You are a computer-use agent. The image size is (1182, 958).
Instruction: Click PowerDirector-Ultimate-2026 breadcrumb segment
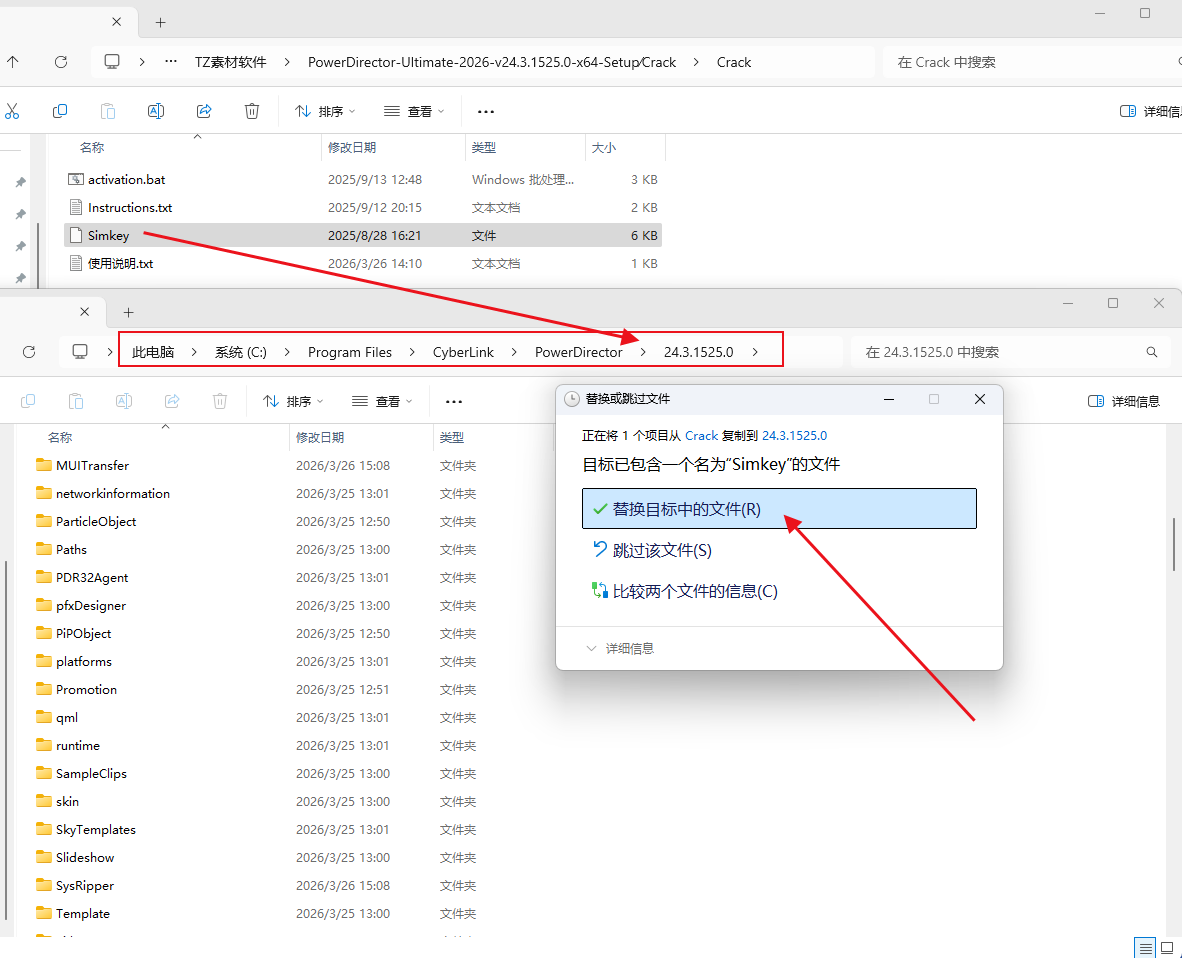coord(491,62)
